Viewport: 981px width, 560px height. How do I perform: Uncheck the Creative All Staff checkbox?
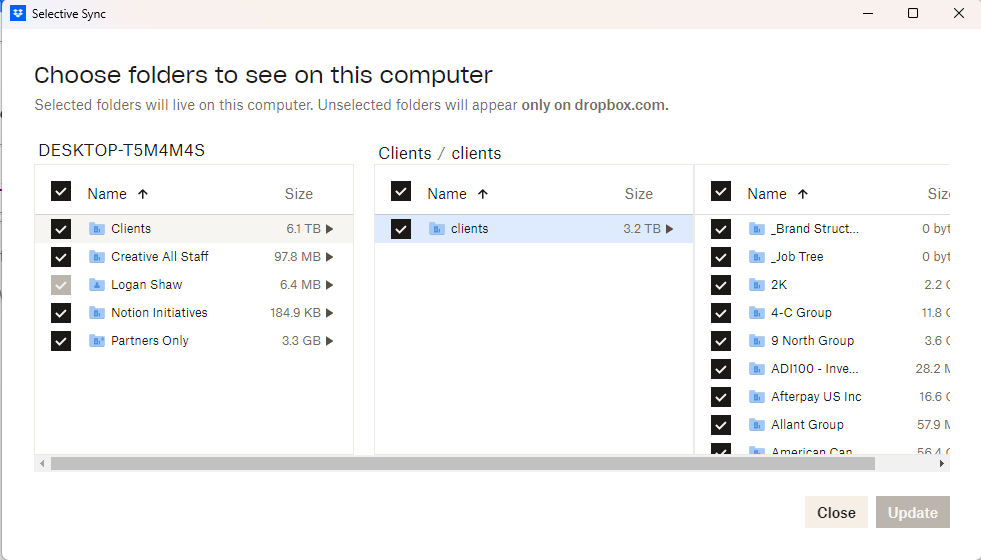[x=61, y=257]
